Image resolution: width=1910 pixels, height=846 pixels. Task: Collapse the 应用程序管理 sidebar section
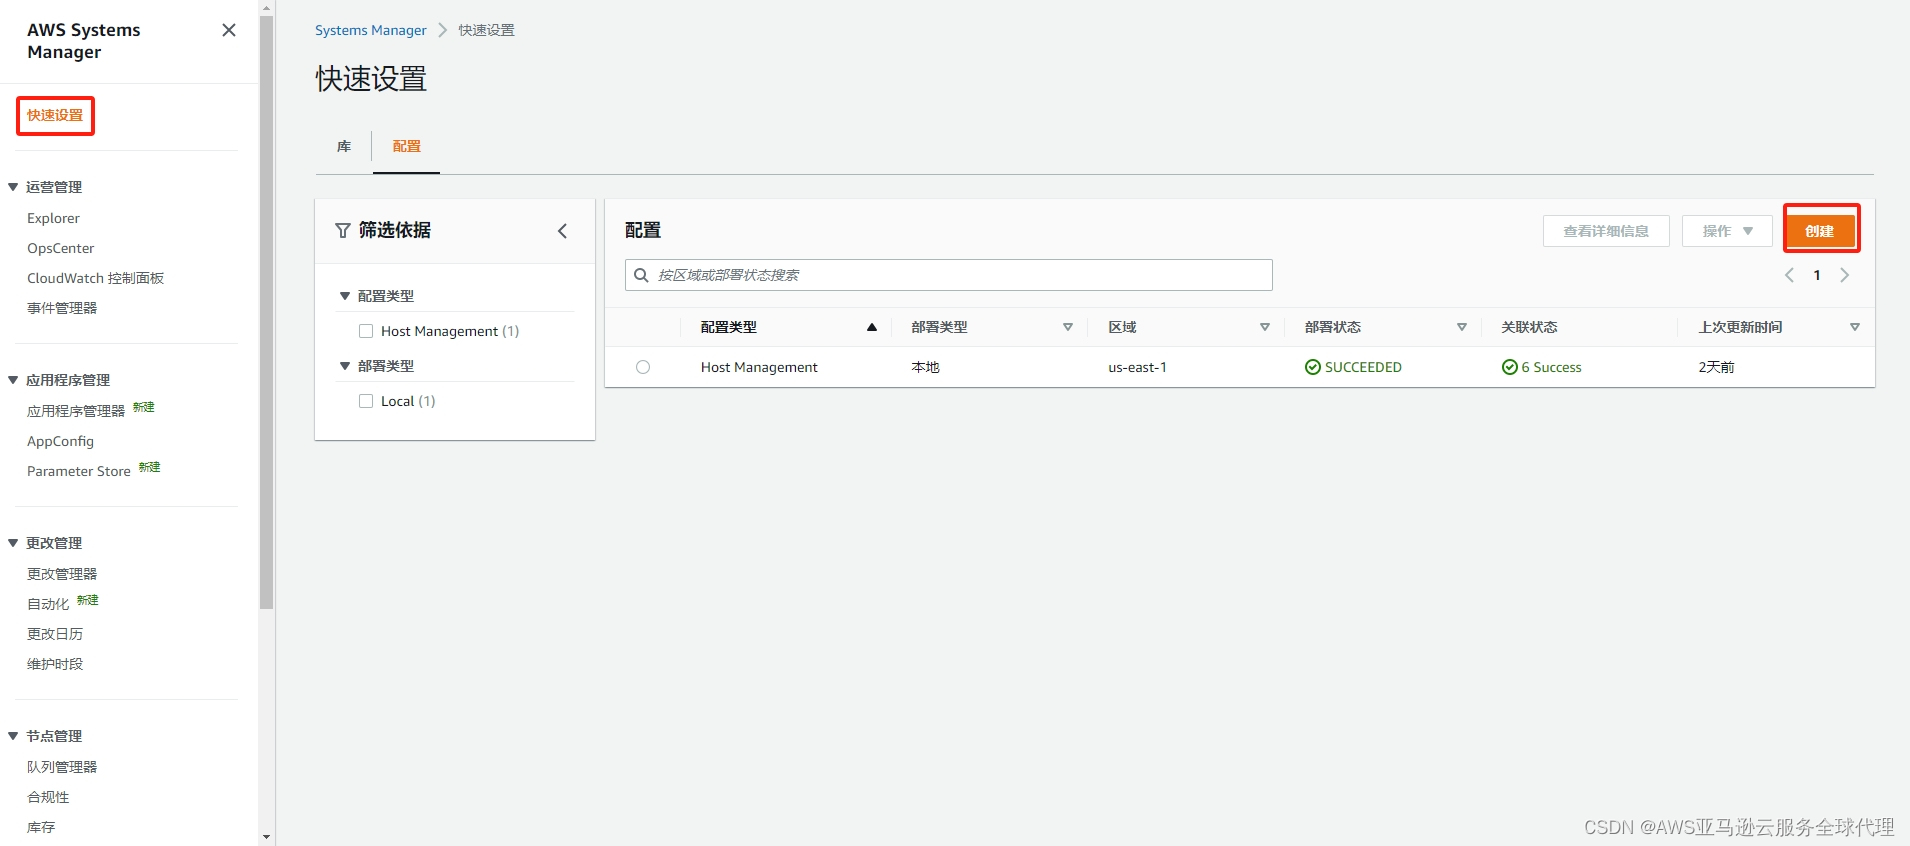point(13,380)
